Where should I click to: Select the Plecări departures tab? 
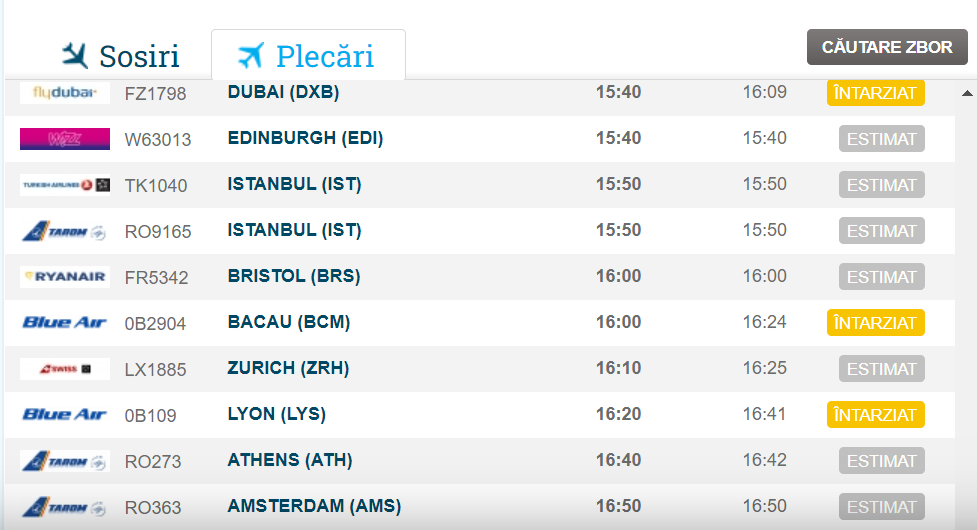tap(307, 55)
